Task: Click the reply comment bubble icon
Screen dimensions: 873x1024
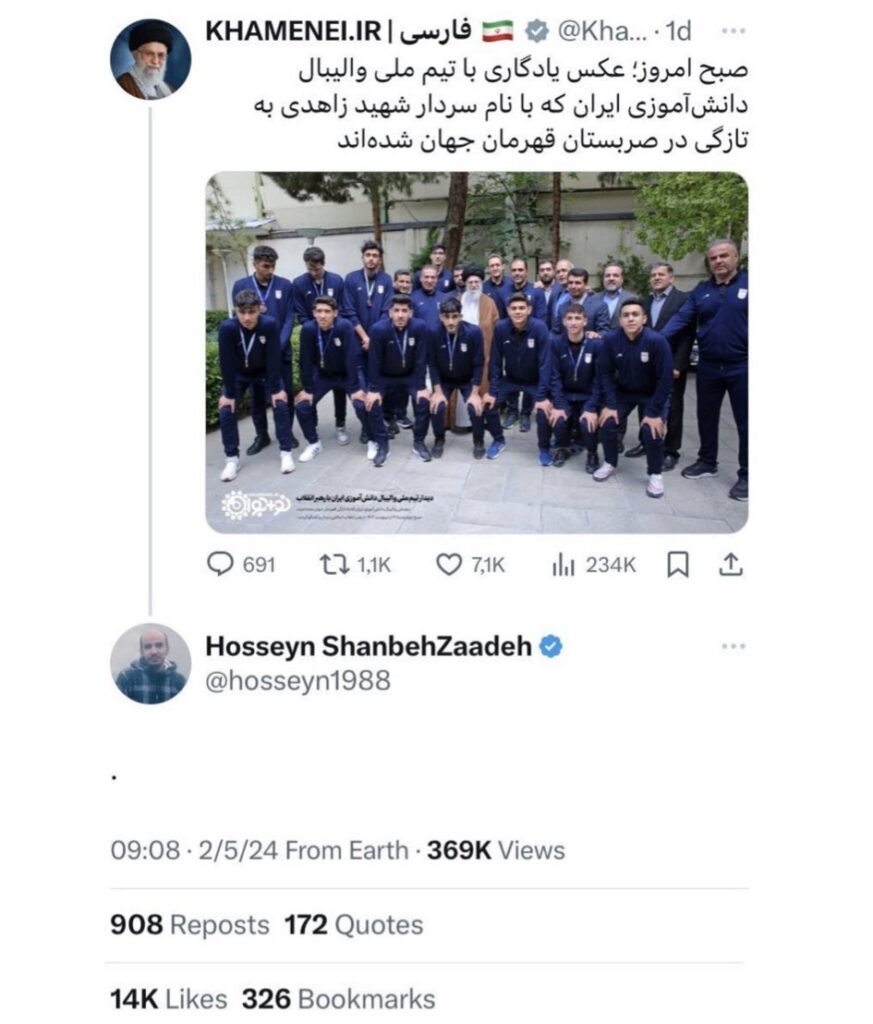Action: [x=220, y=564]
